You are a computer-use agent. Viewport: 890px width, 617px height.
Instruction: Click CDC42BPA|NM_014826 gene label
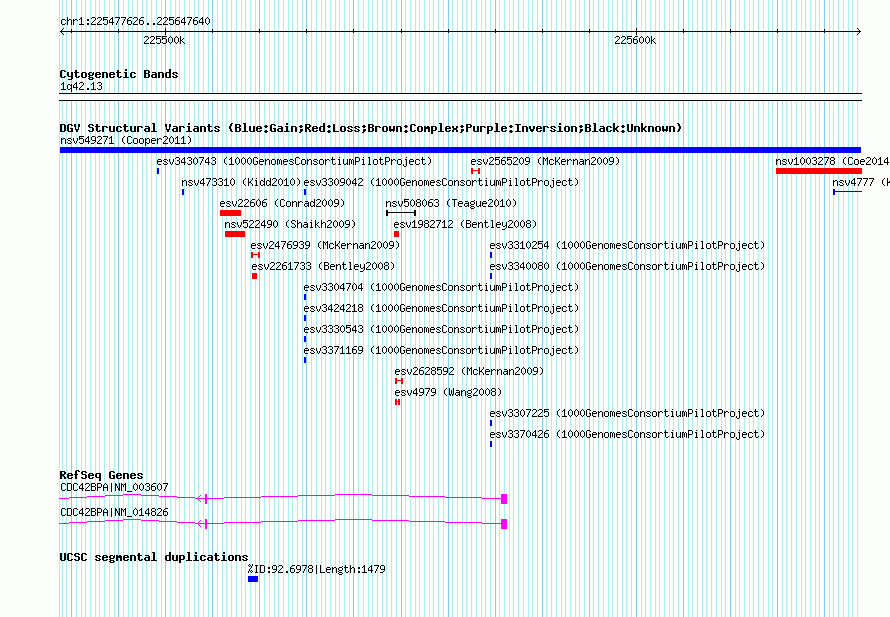pos(114,512)
